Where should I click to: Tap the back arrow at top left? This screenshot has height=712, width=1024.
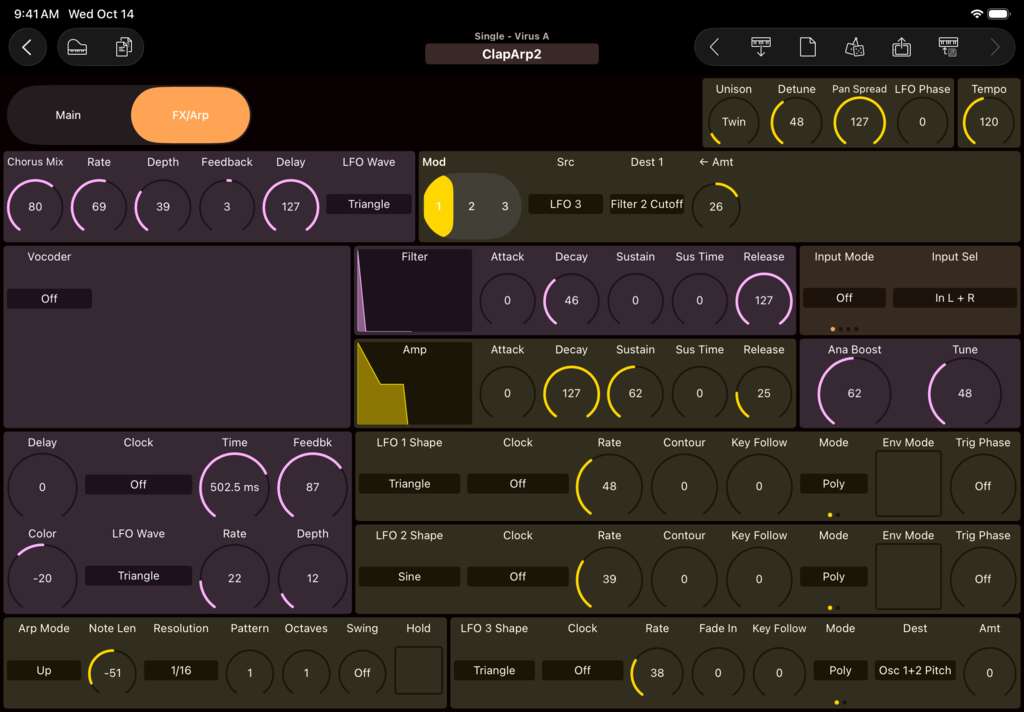click(27, 47)
